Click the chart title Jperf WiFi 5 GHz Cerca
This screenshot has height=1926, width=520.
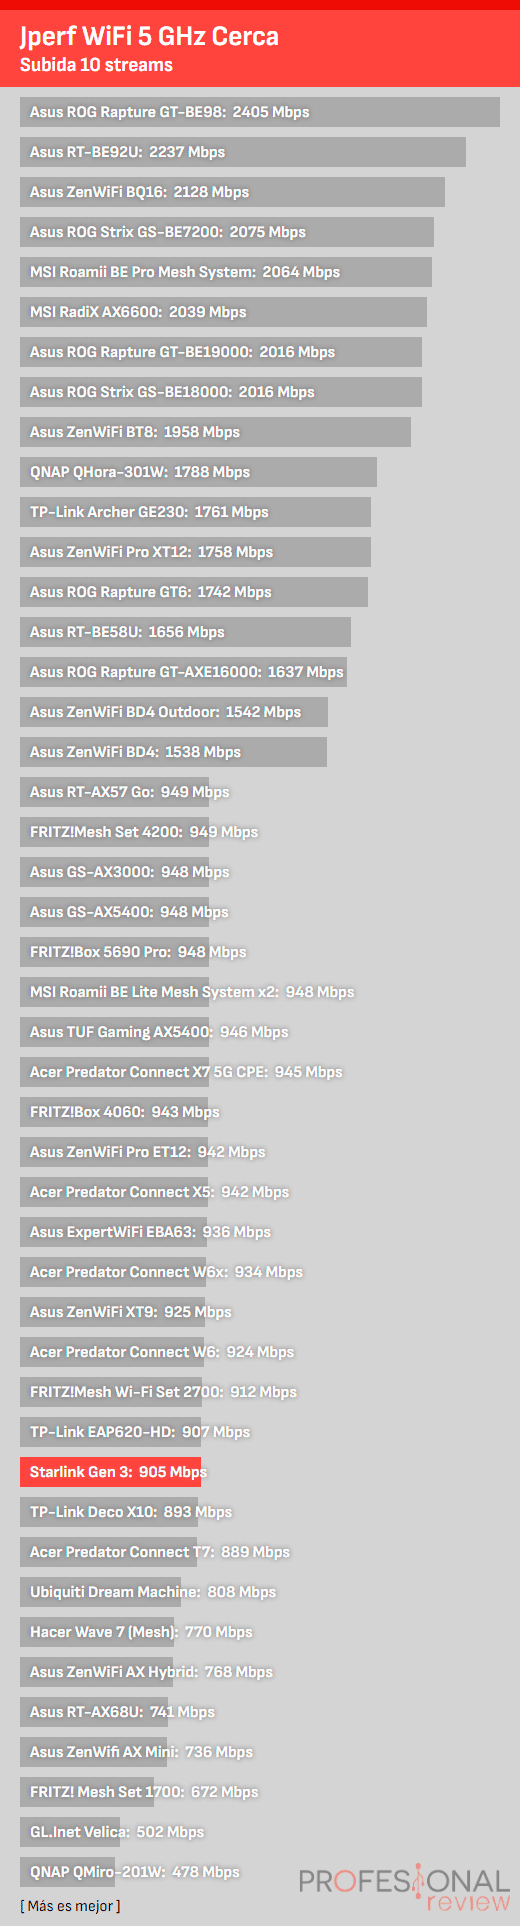click(149, 37)
